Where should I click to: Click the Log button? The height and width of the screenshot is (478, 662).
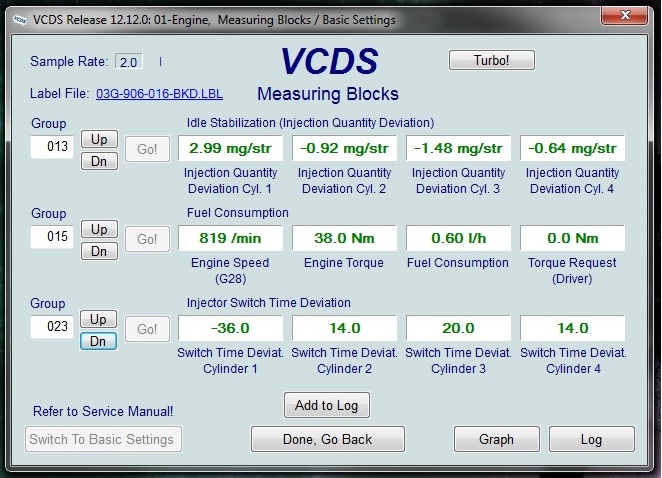(591, 439)
